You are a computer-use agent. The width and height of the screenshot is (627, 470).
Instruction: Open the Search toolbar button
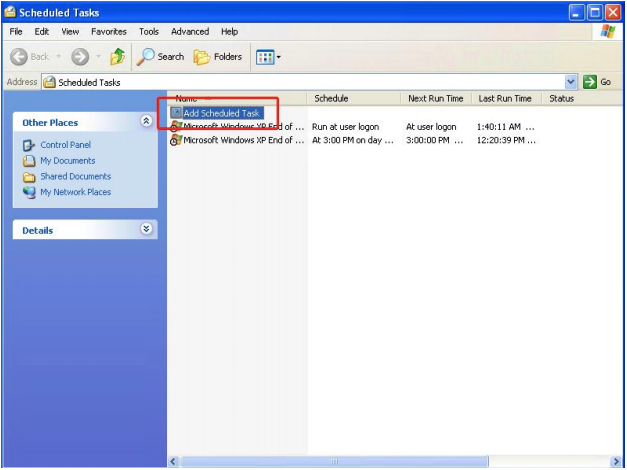coord(161,57)
